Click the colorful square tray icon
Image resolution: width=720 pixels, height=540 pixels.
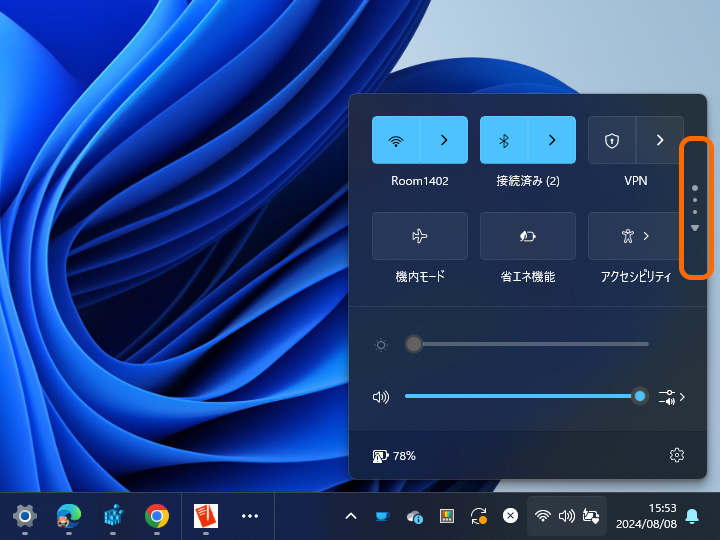point(447,516)
